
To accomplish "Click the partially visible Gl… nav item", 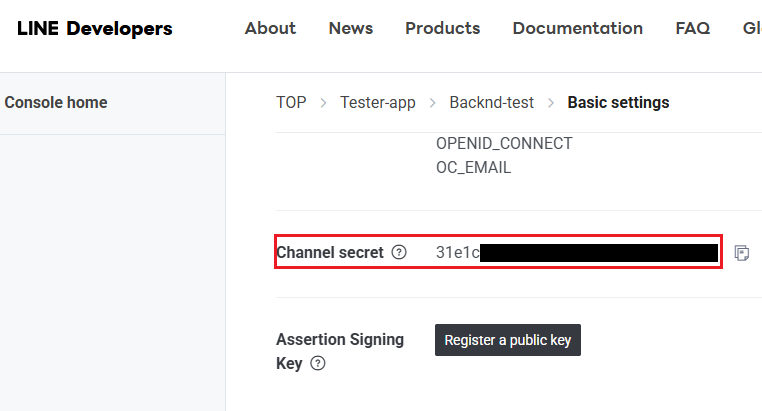I will coord(751,28).
